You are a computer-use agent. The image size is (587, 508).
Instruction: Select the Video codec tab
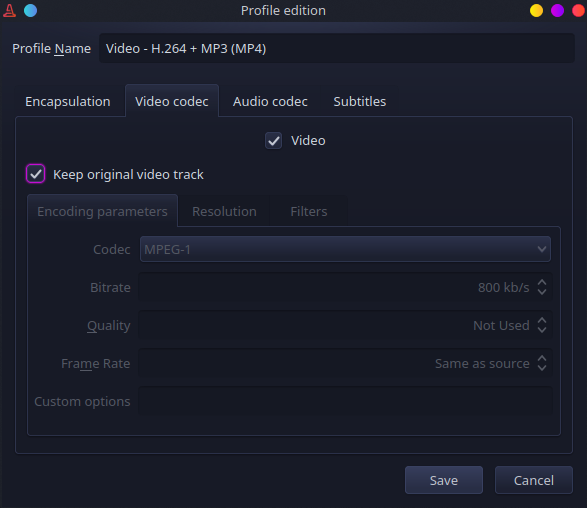(x=172, y=101)
